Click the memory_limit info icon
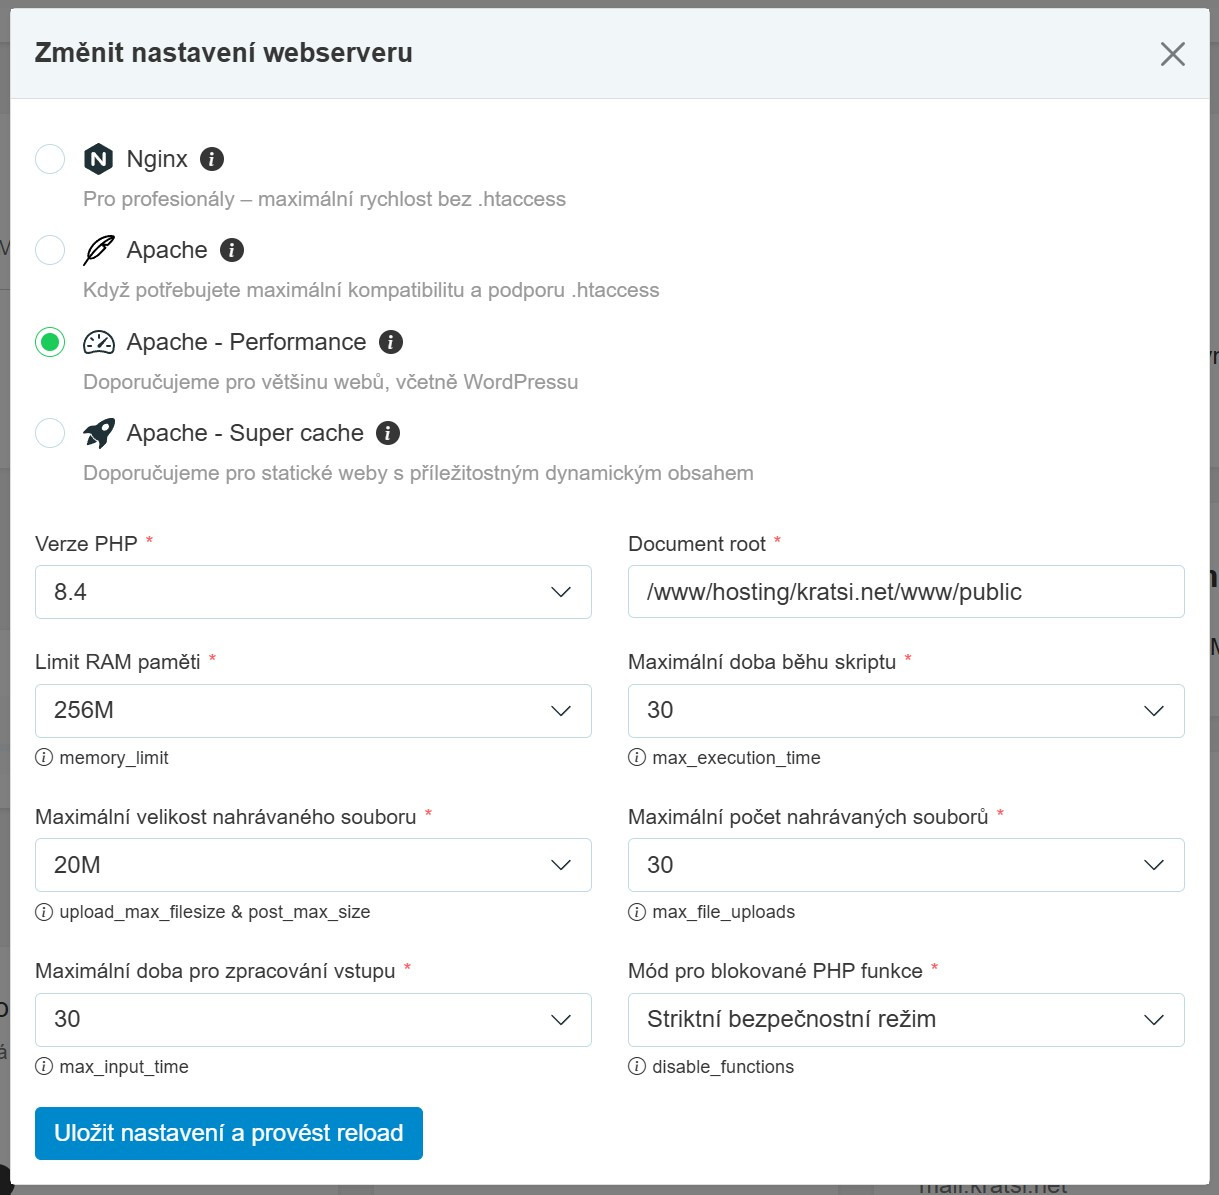This screenshot has width=1219, height=1195. point(44,758)
